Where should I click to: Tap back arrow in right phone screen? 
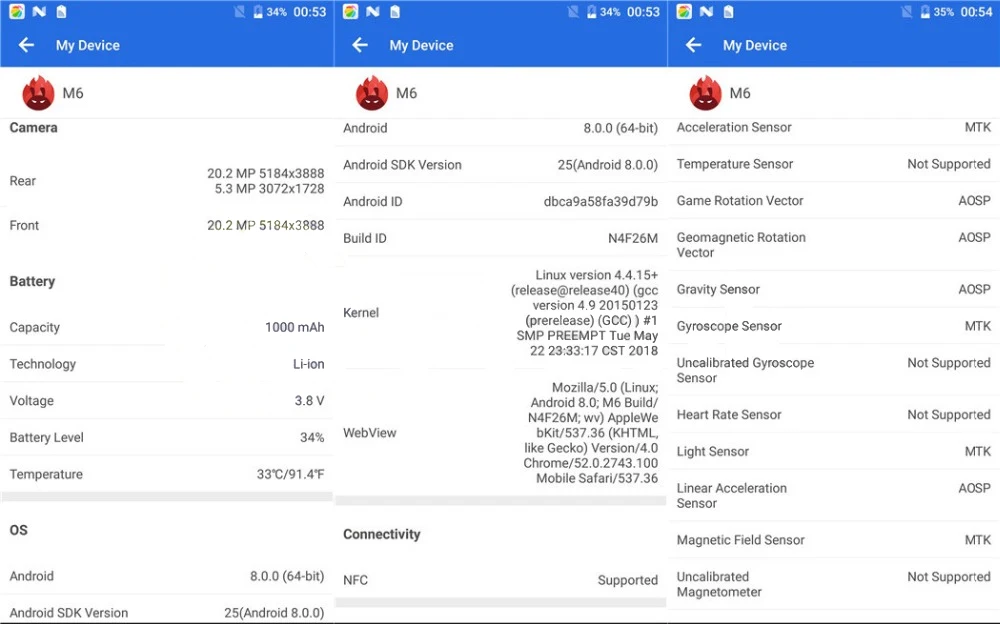tap(693, 45)
